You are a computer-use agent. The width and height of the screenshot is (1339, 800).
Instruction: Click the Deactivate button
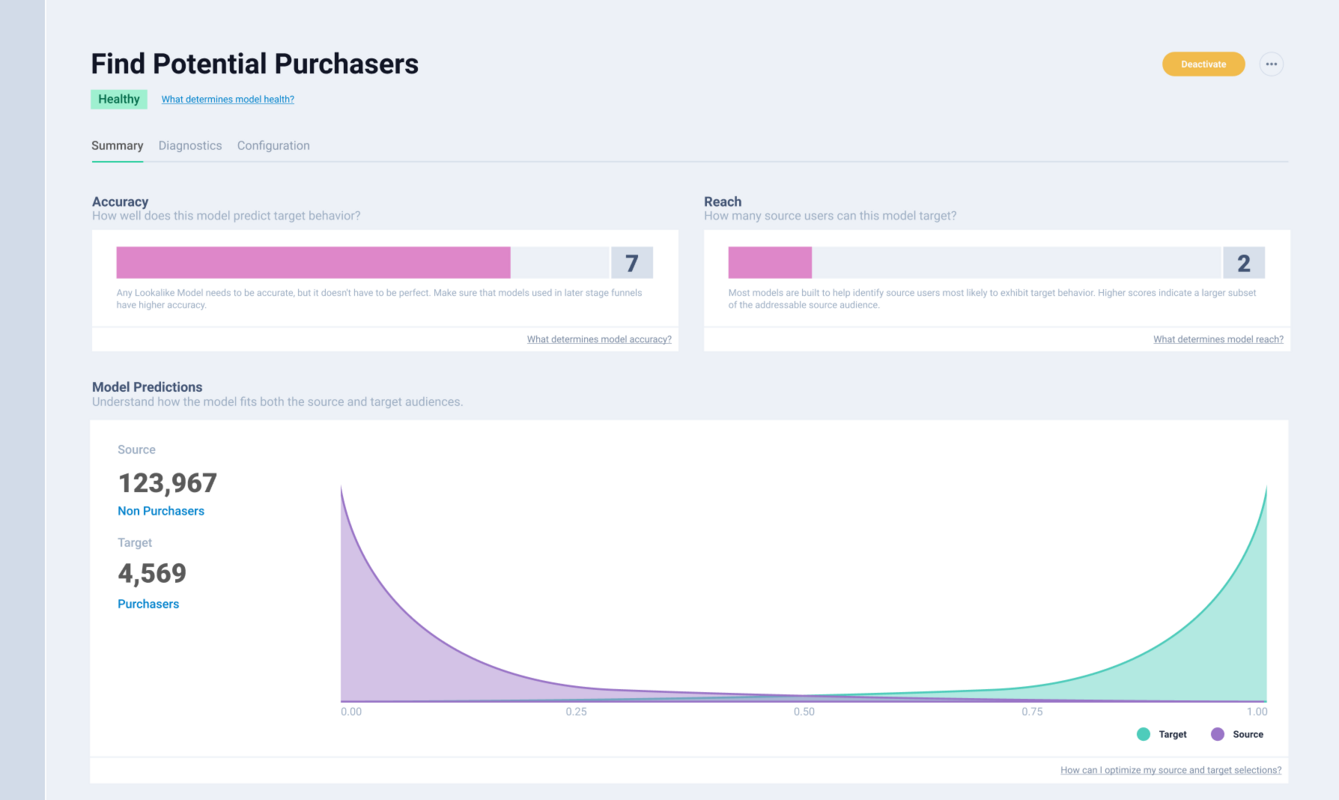coord(1203,63)
